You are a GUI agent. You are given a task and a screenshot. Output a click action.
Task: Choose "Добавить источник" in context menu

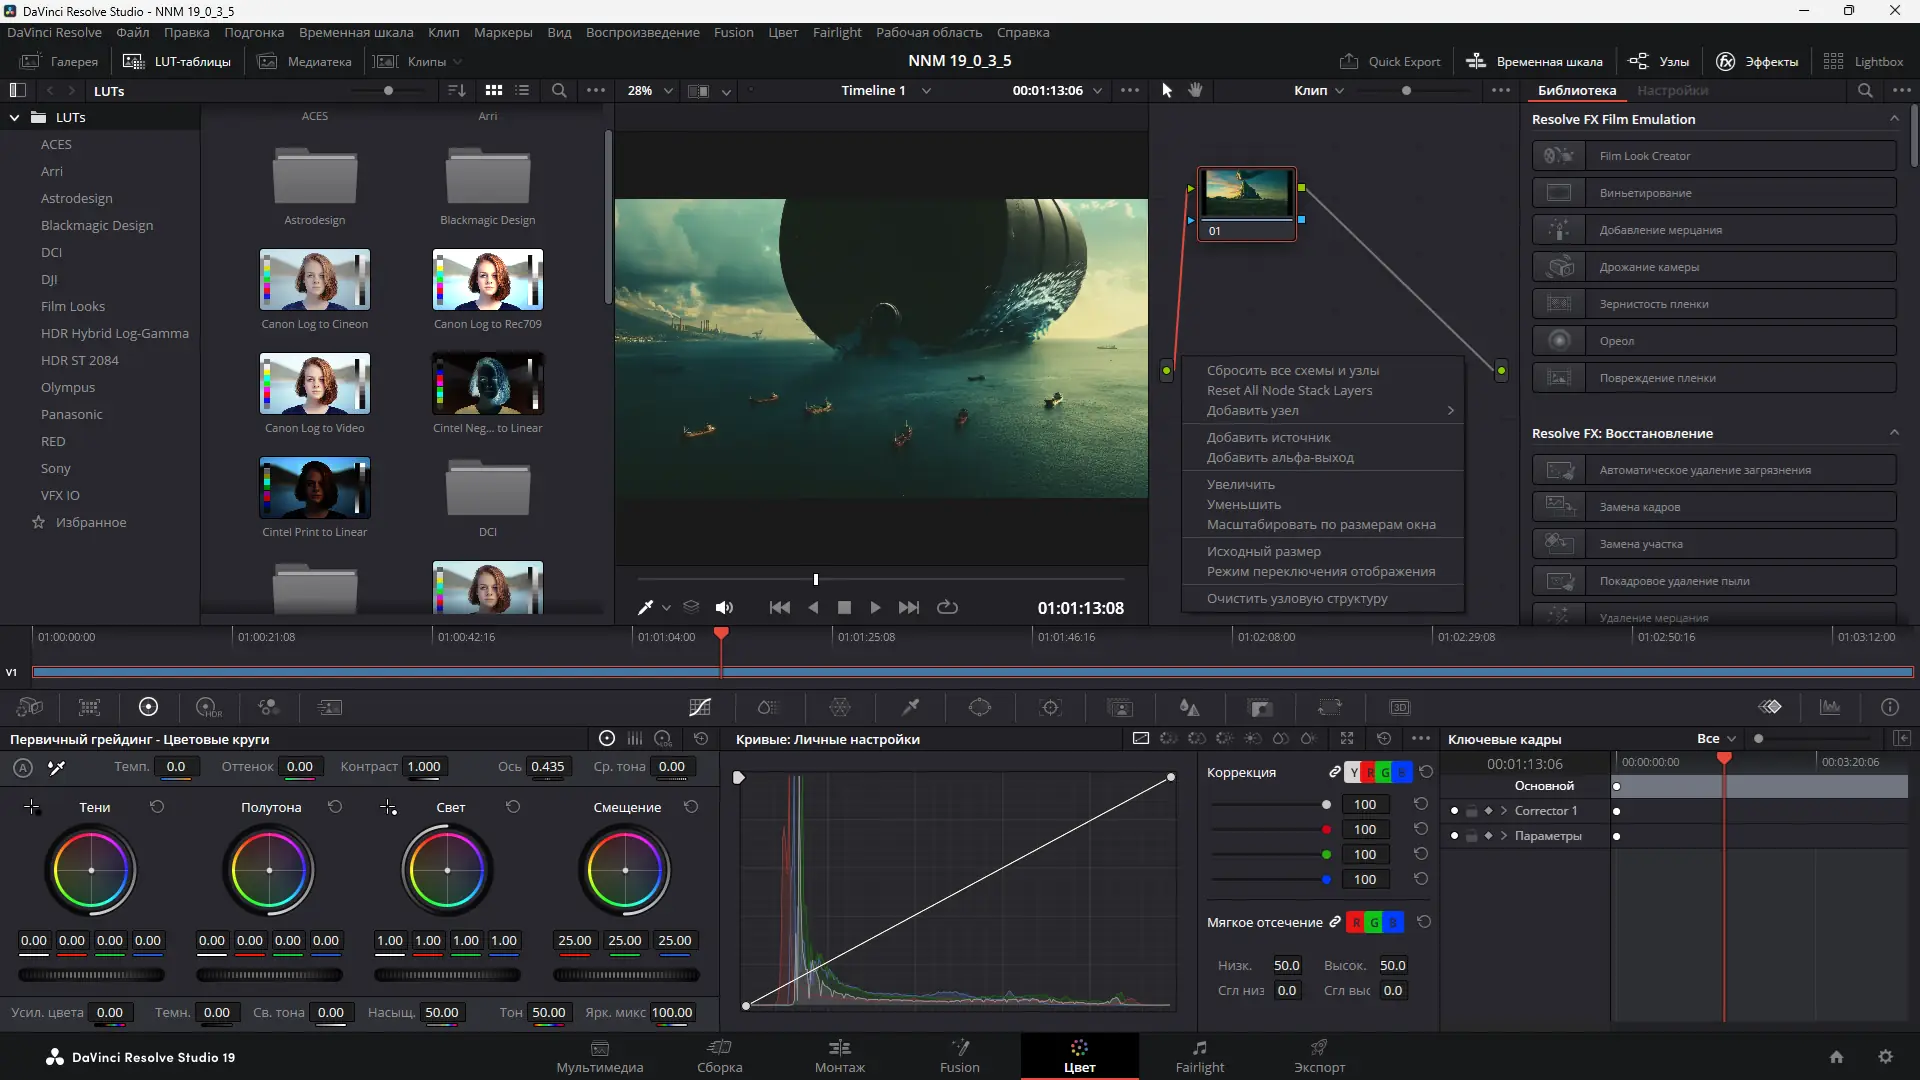pyautogui.click(x=1268, y=438)
